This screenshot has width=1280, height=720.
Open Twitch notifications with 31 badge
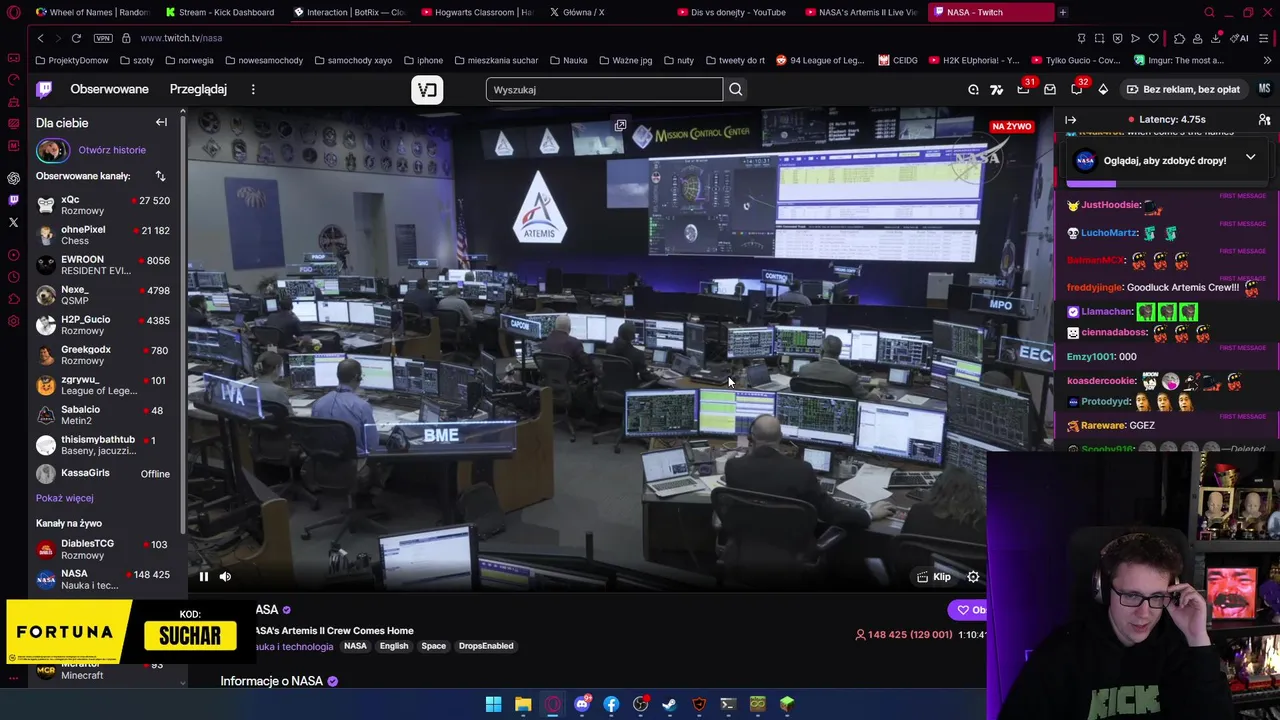click(1023, 89)
